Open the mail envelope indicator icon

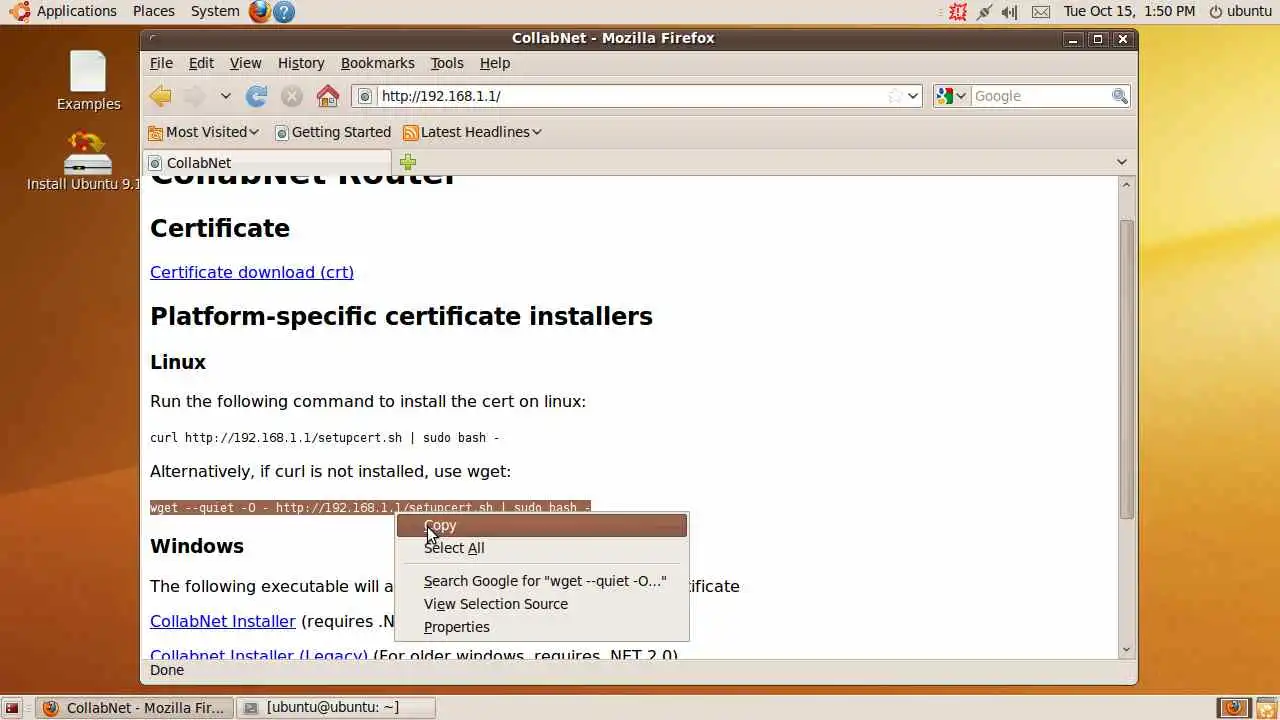coord(1041,11)
